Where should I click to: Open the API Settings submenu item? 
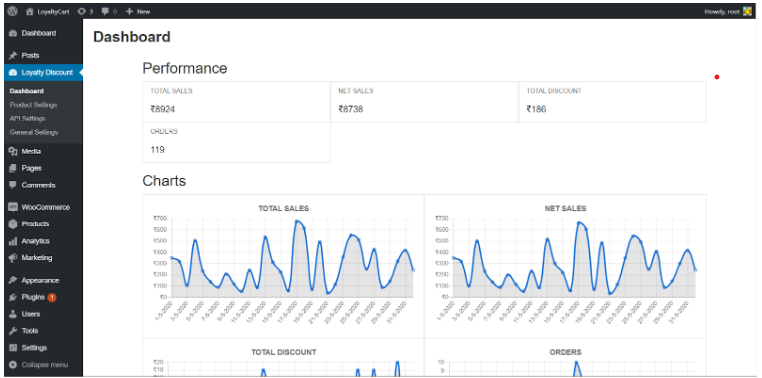pos(28,119)
